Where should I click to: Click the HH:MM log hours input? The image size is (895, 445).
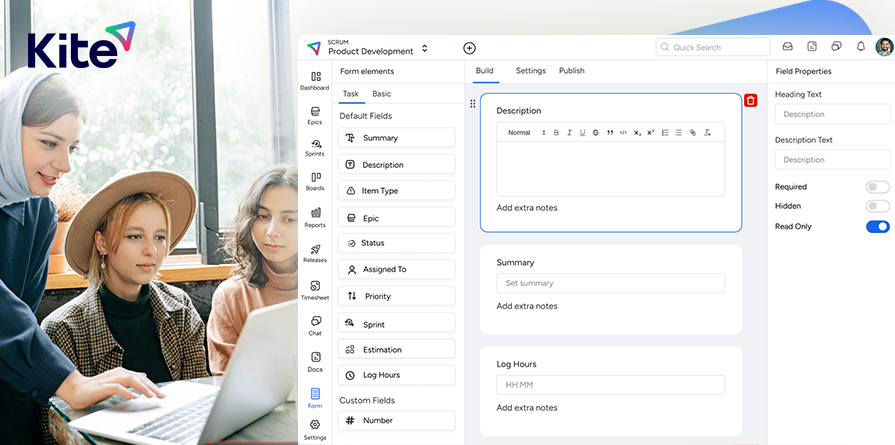(611, 385)
